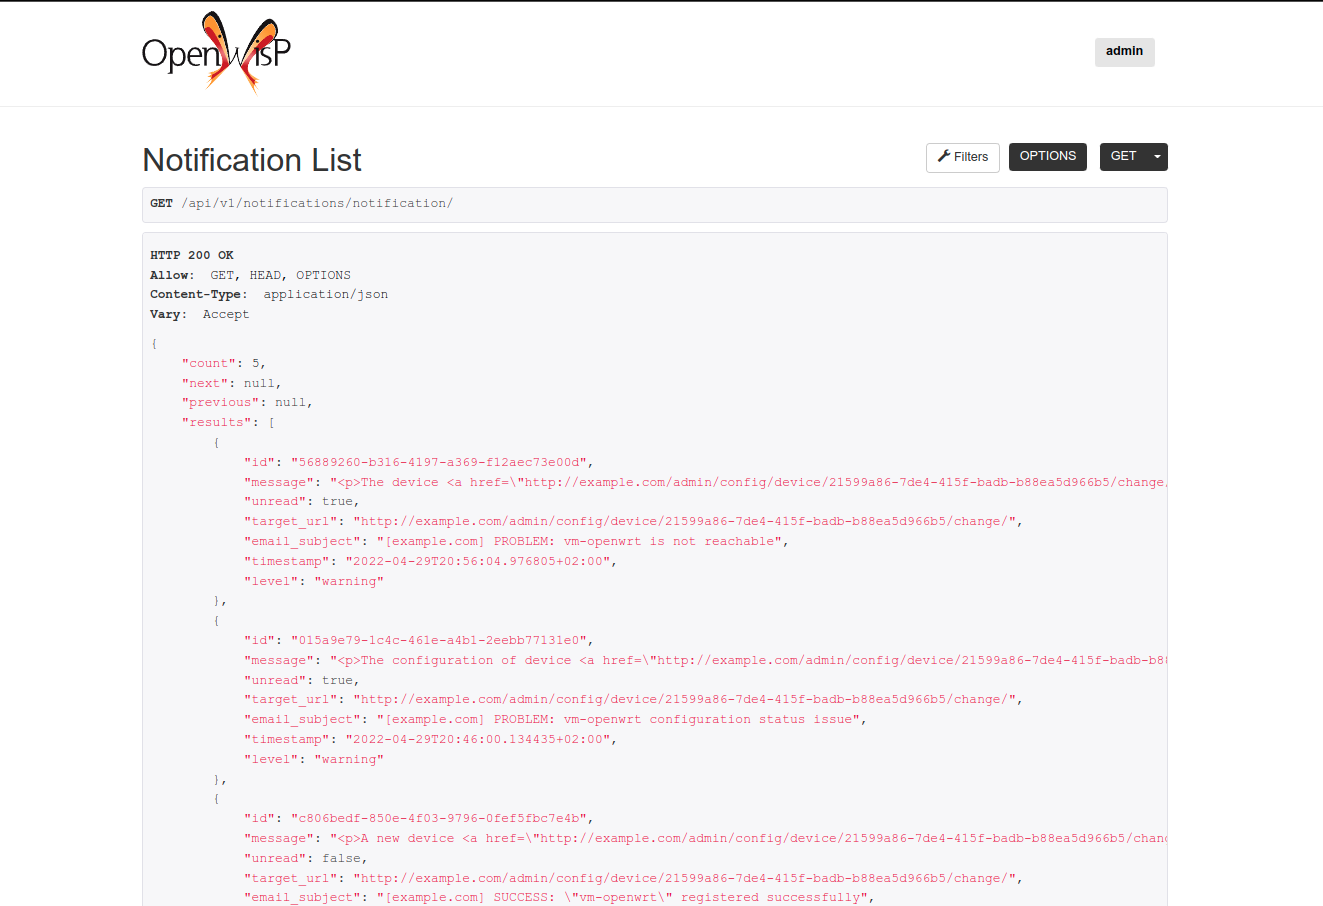Open the GET format dropdown caret
This screenshot has height=906, width=1323.
1156,156
